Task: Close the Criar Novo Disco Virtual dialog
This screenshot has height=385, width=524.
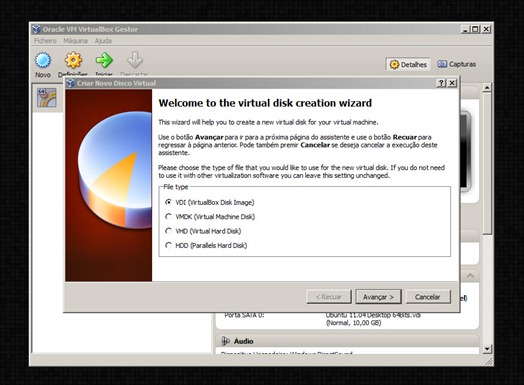Action: 452,83
